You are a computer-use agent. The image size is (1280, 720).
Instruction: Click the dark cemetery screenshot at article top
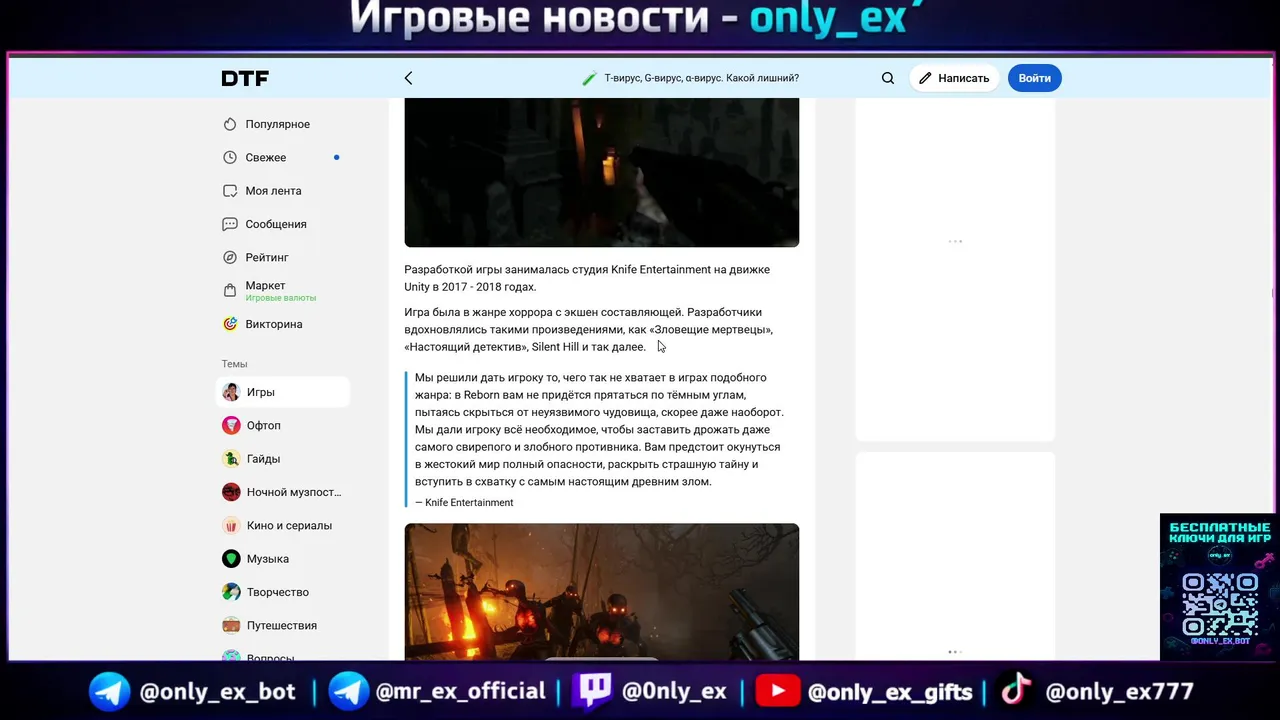[x=601, y=172]
